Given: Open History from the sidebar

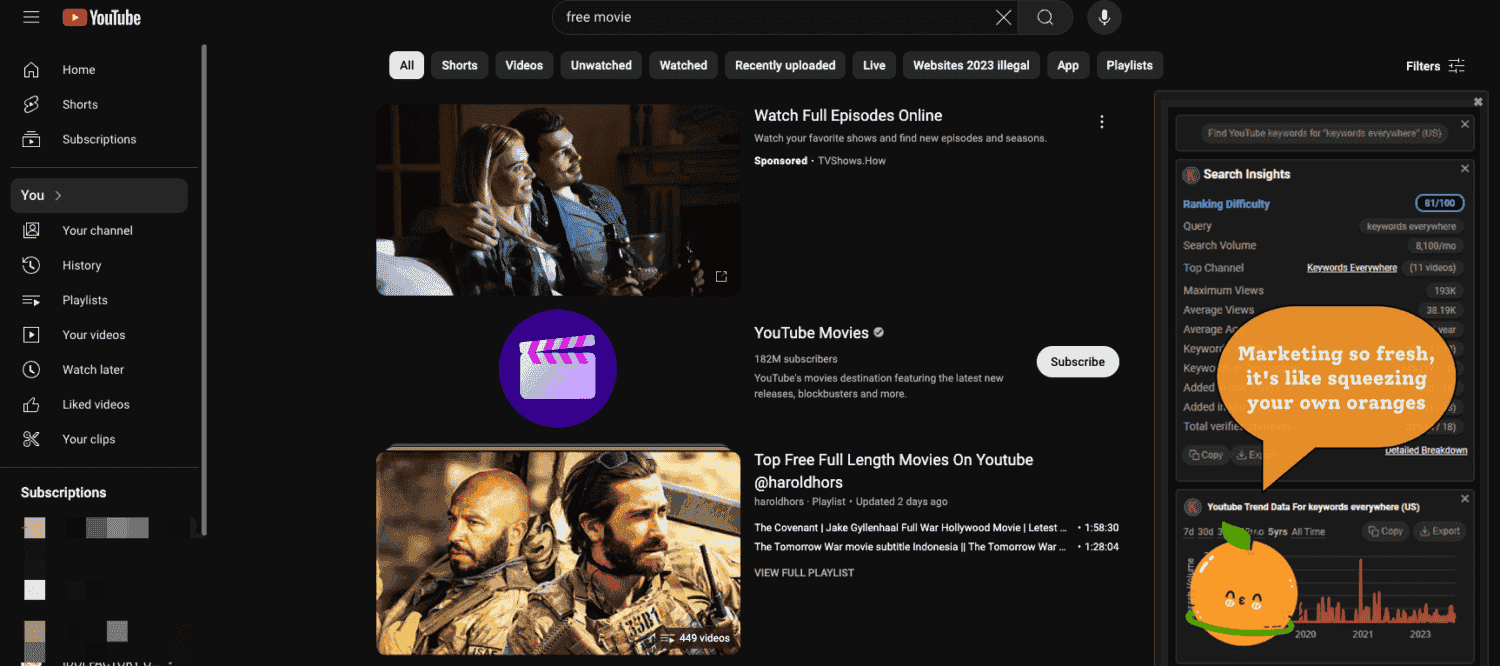Looking at the screenshot, I should coord(82,265).
